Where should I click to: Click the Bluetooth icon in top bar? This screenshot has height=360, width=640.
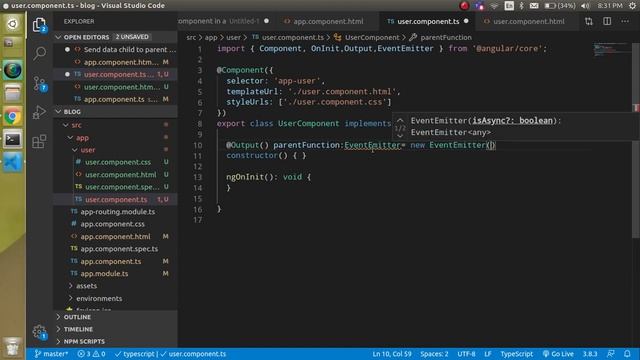tap(521, 6)
